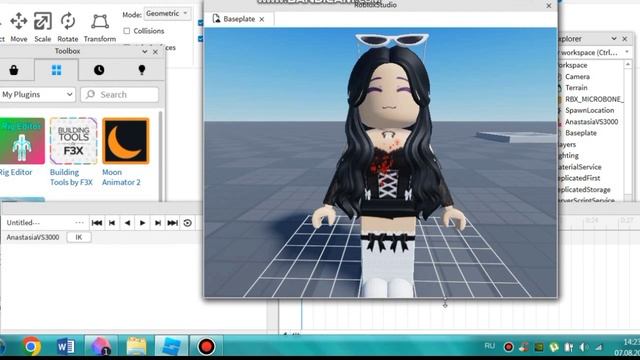Select Terrain in Explorer

pos(576,88)
